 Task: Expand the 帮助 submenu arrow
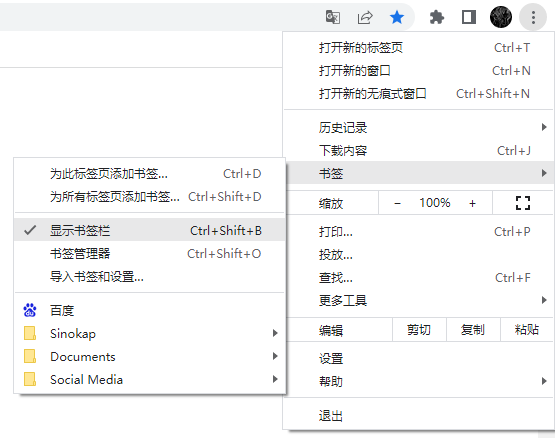pos(544,381)
